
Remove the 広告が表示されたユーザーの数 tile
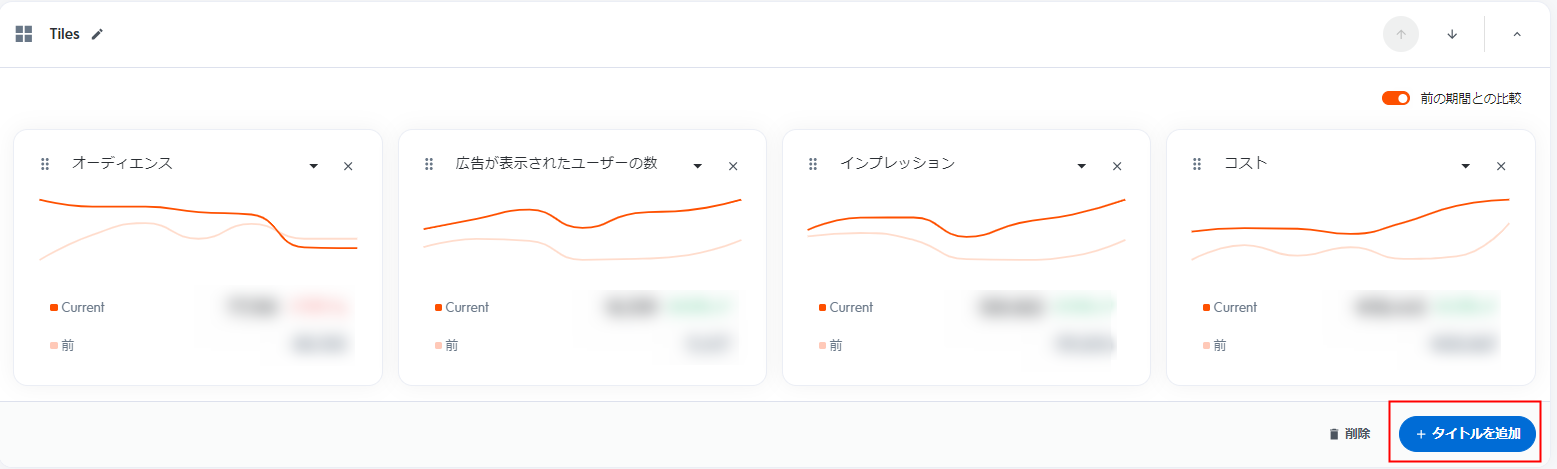coord(733,166)
